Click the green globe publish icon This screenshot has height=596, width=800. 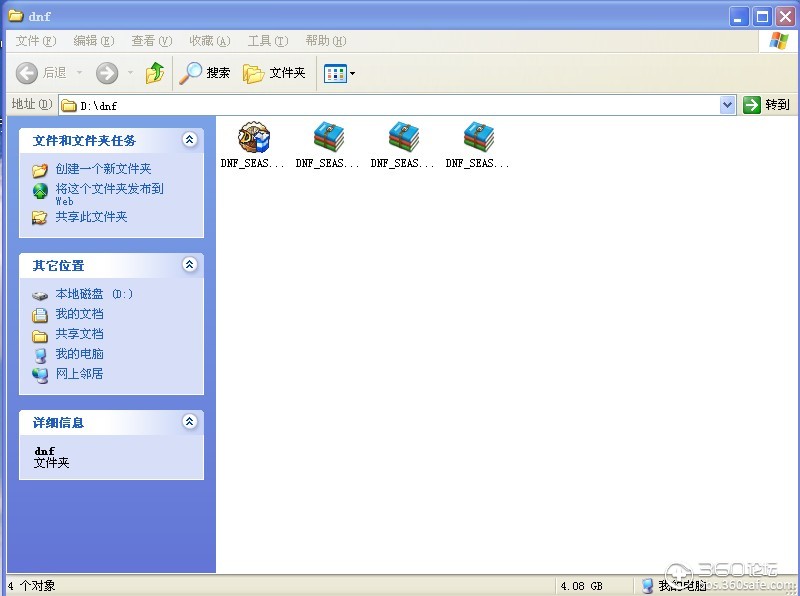tap(40, 191)
